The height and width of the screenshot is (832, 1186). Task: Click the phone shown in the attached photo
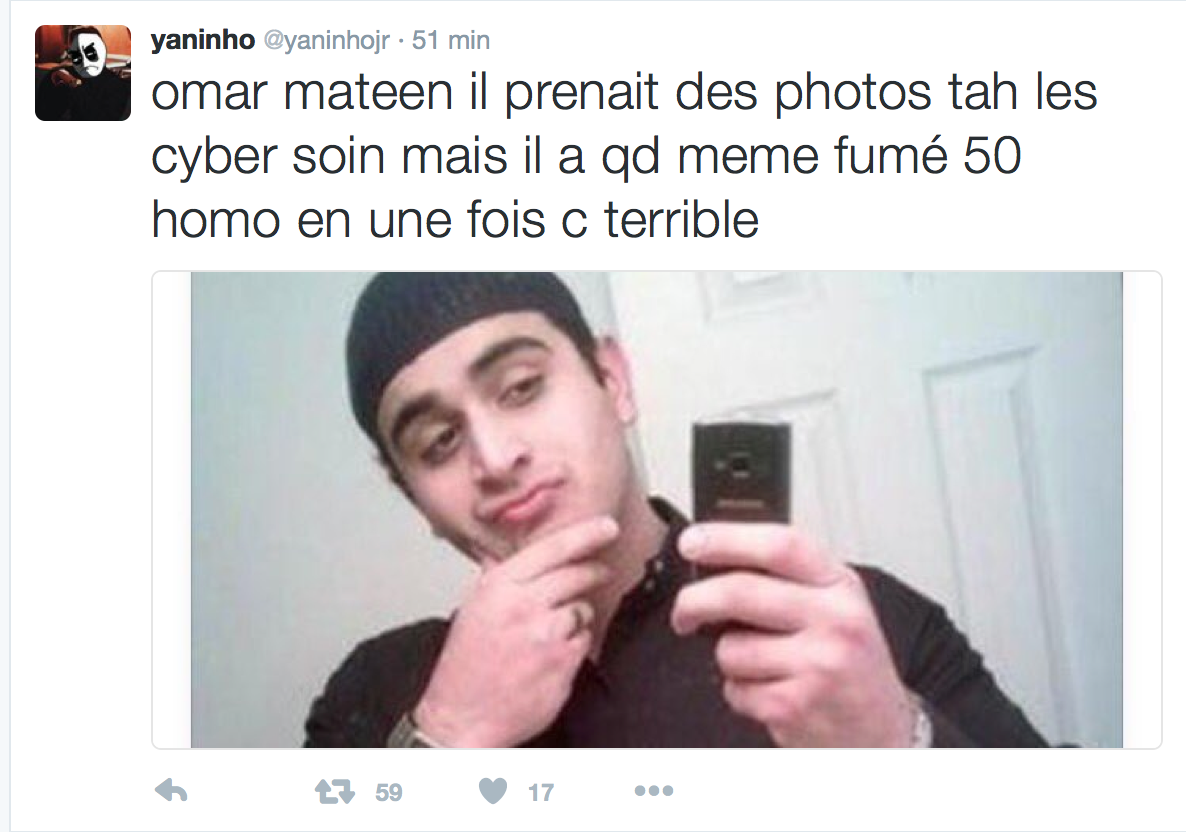click(742, 474)
